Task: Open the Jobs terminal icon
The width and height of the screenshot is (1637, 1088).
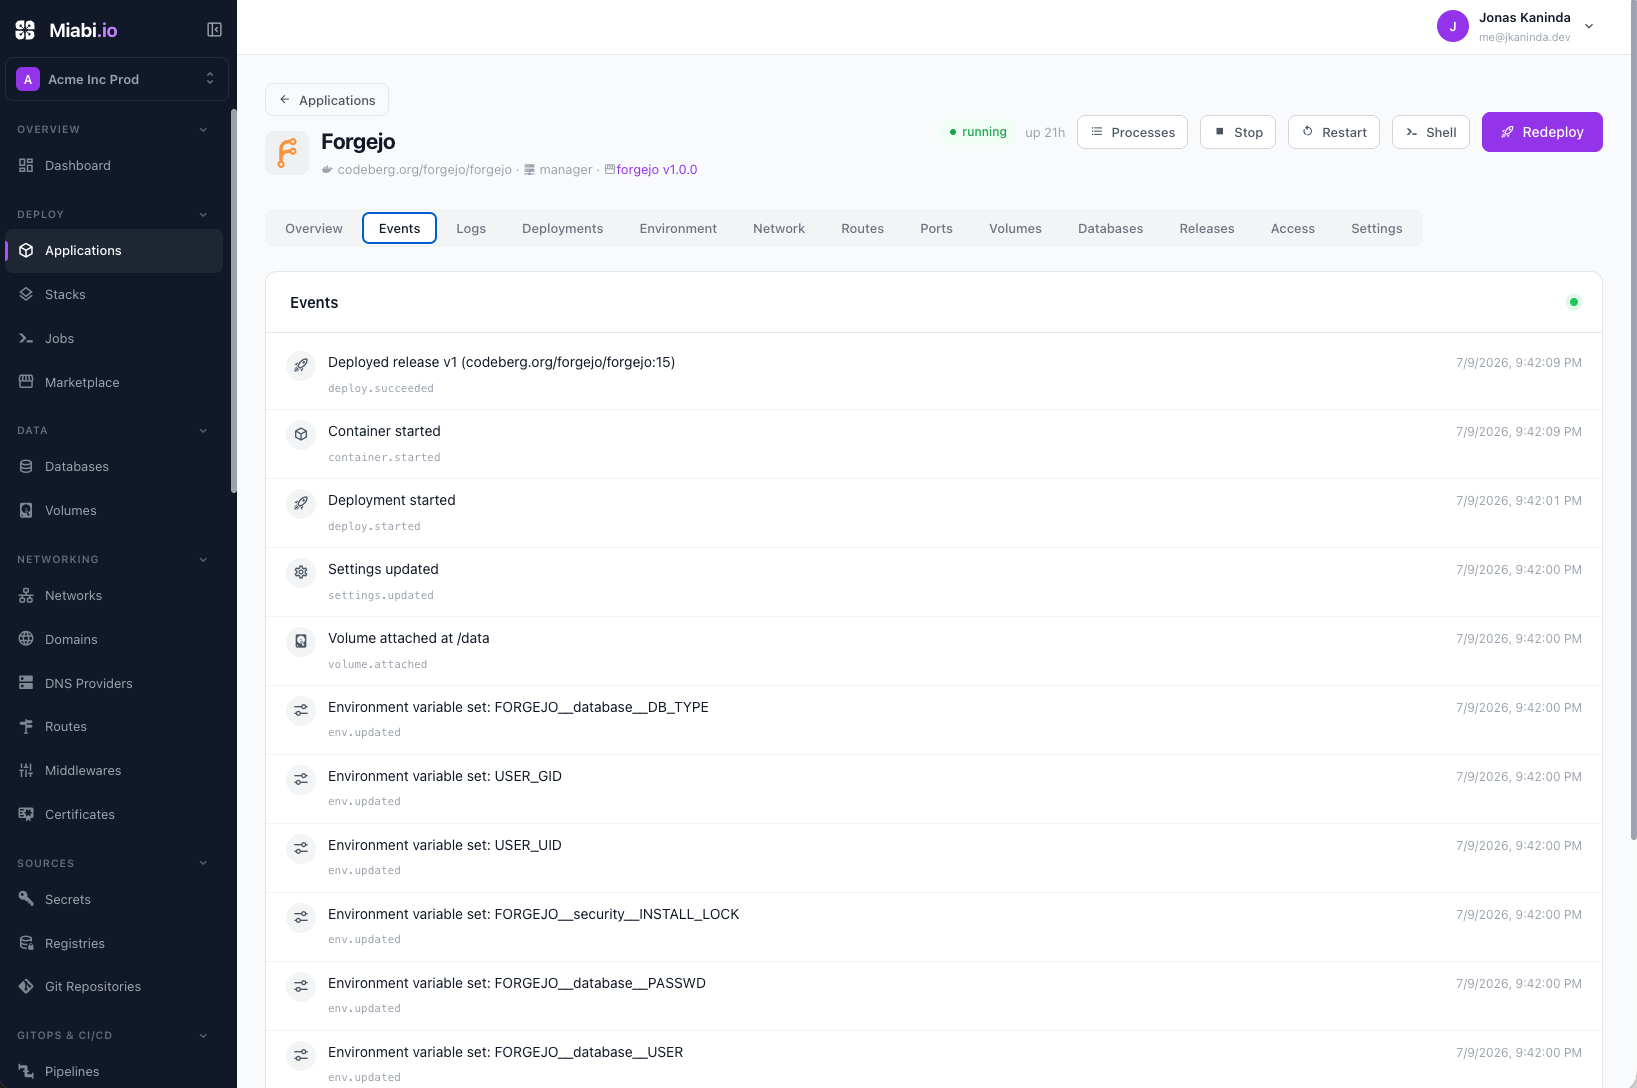Action: [x=26, y=338]
